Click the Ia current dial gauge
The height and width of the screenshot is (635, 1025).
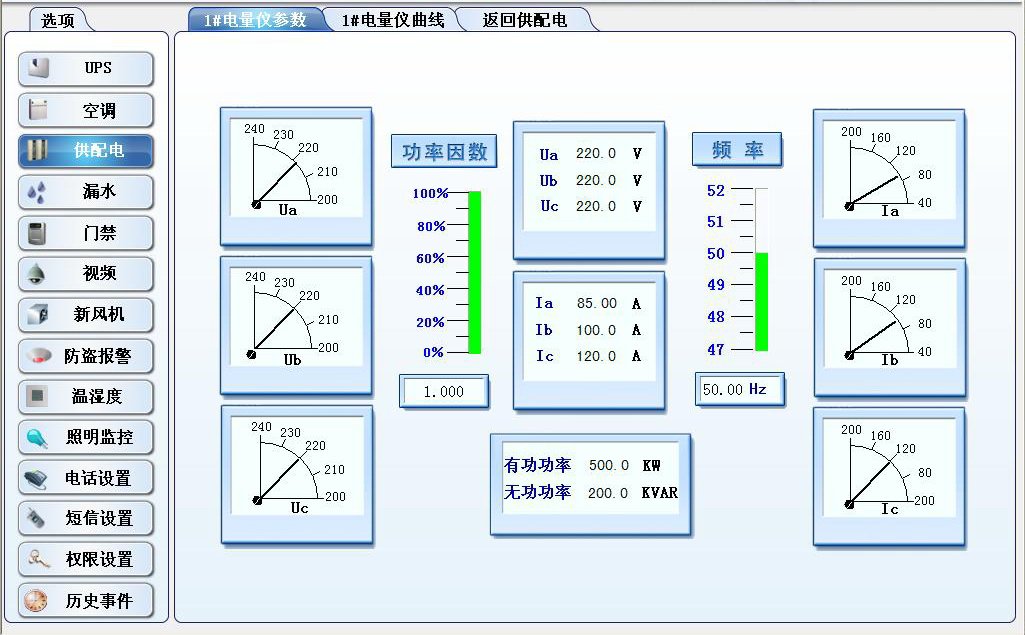coord(889,179)
